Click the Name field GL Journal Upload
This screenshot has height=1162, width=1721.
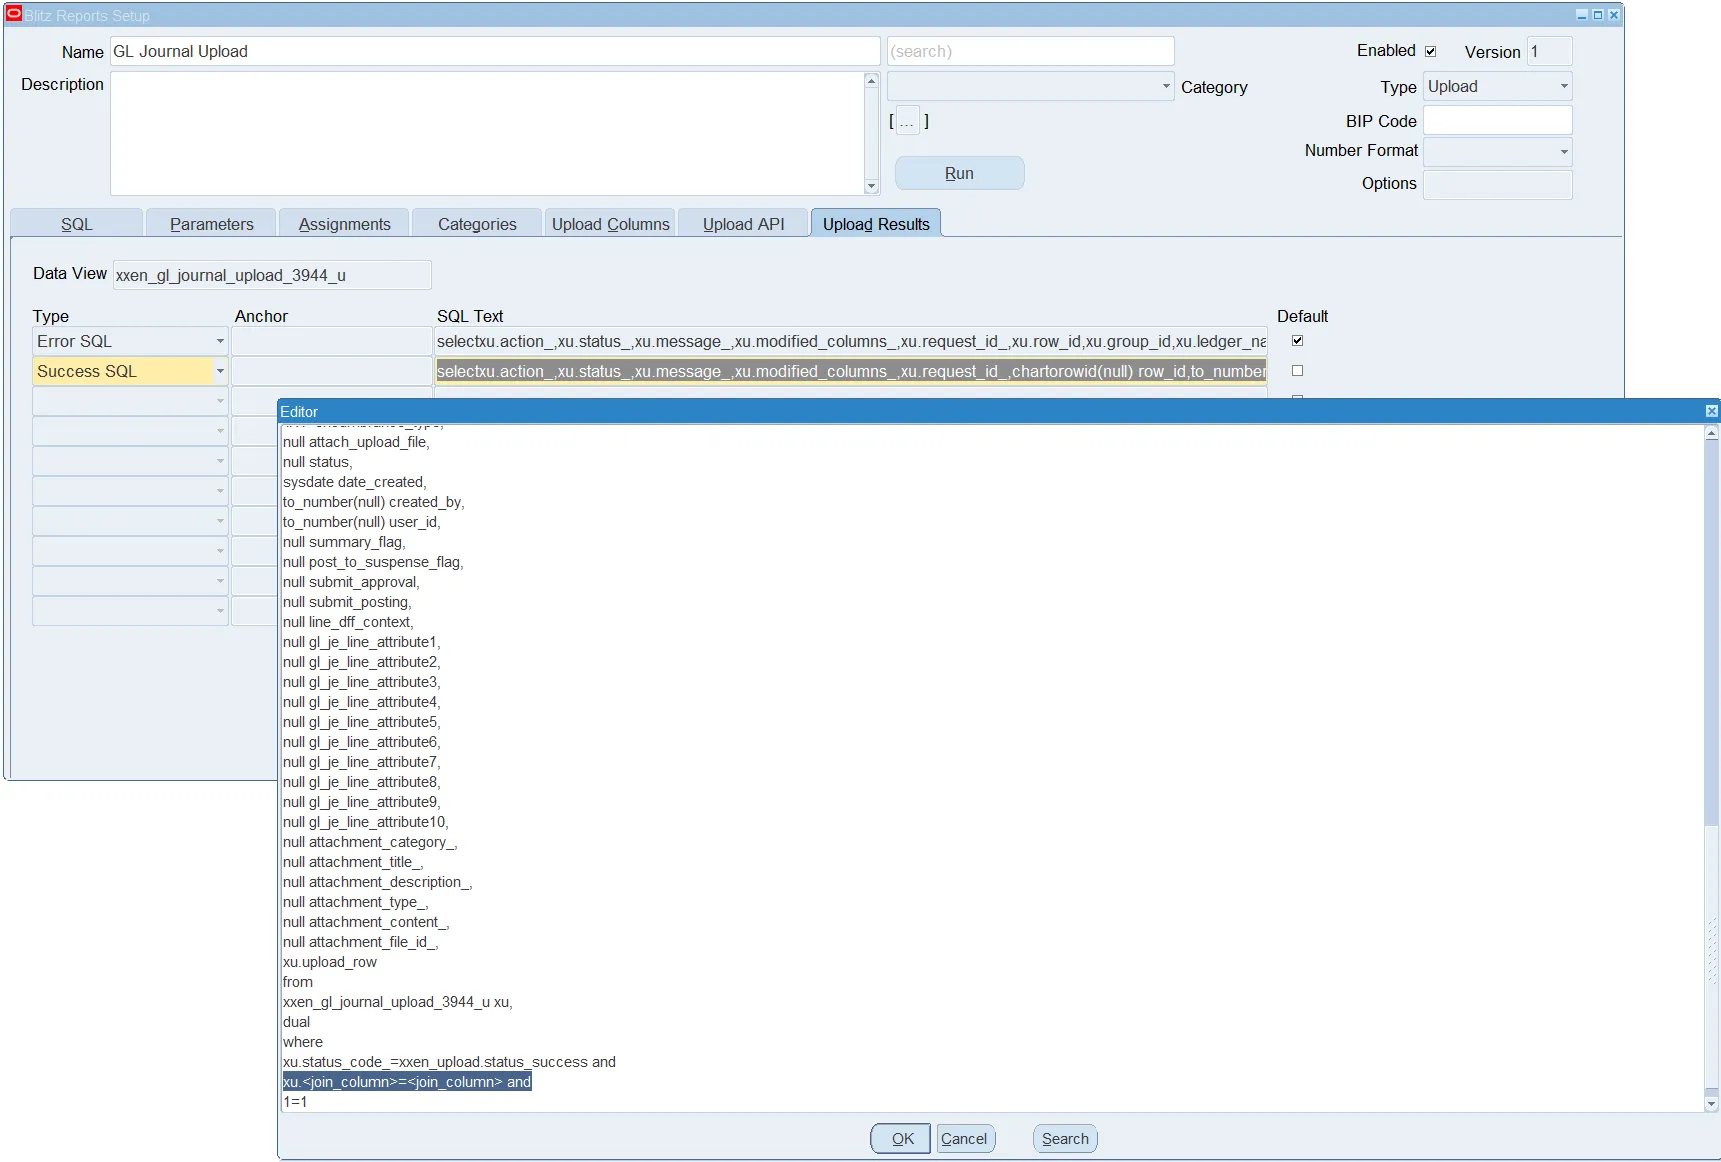[495, 51]
